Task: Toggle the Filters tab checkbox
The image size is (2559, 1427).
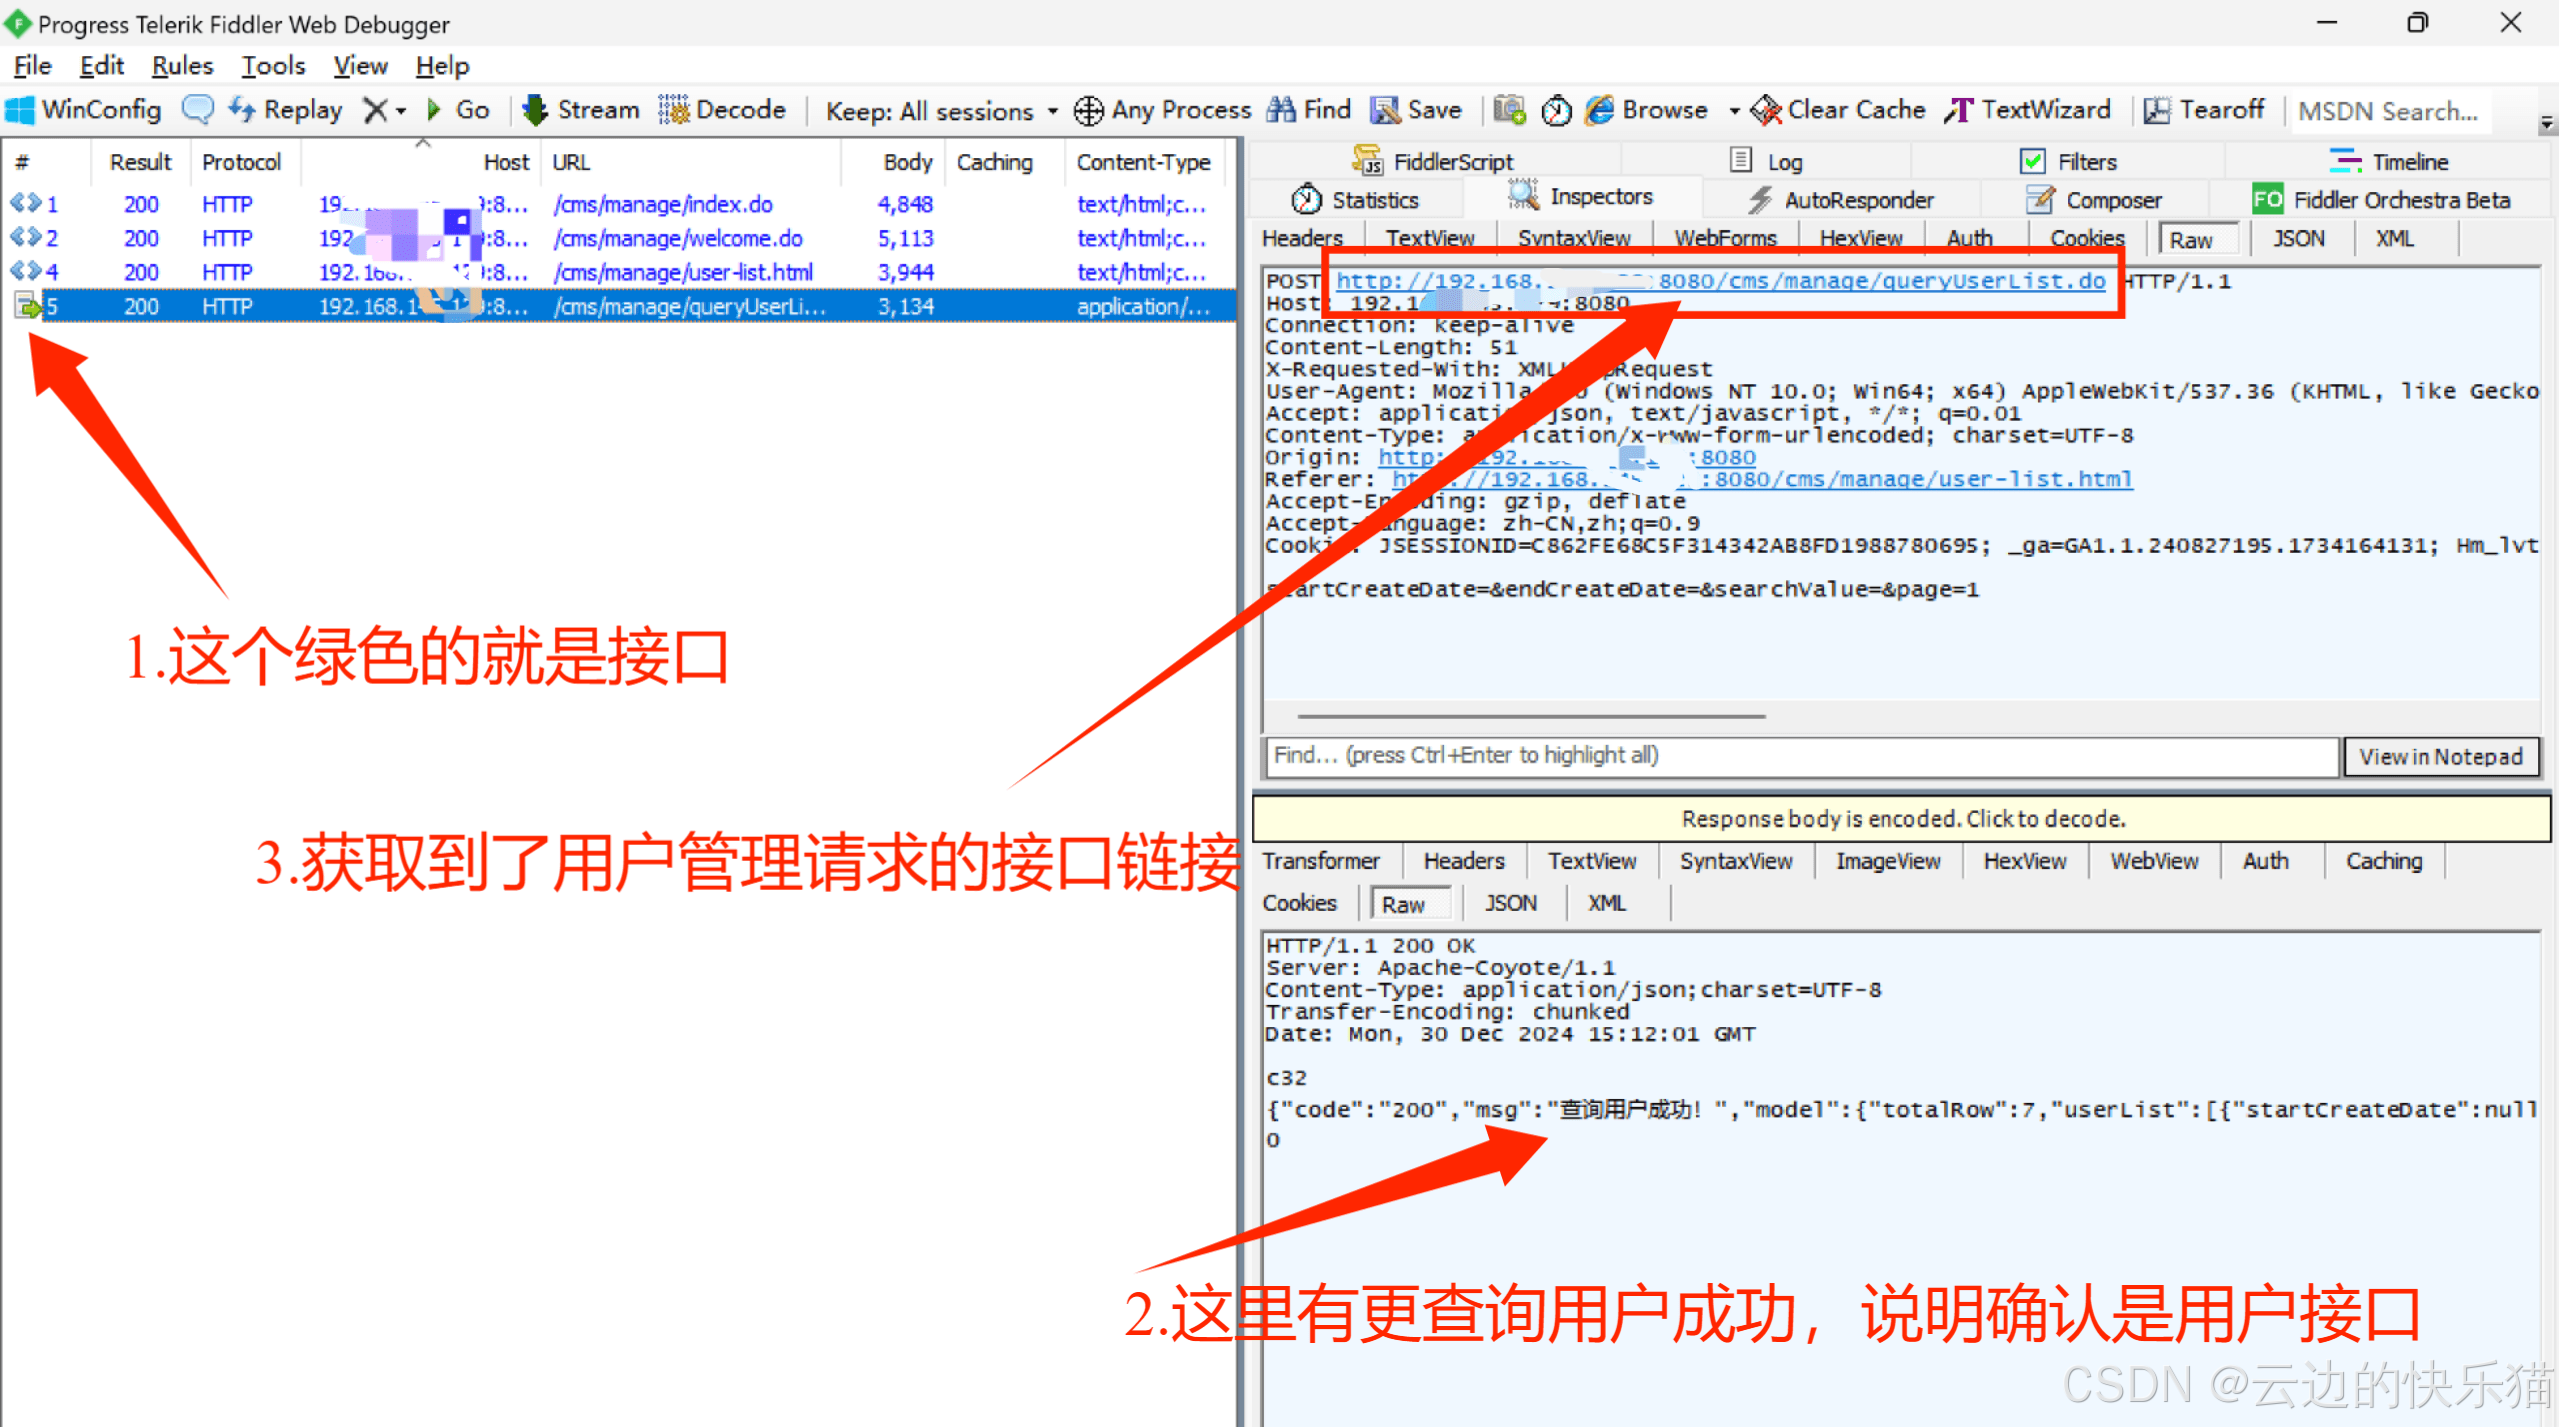Action: pos(2032,161)
